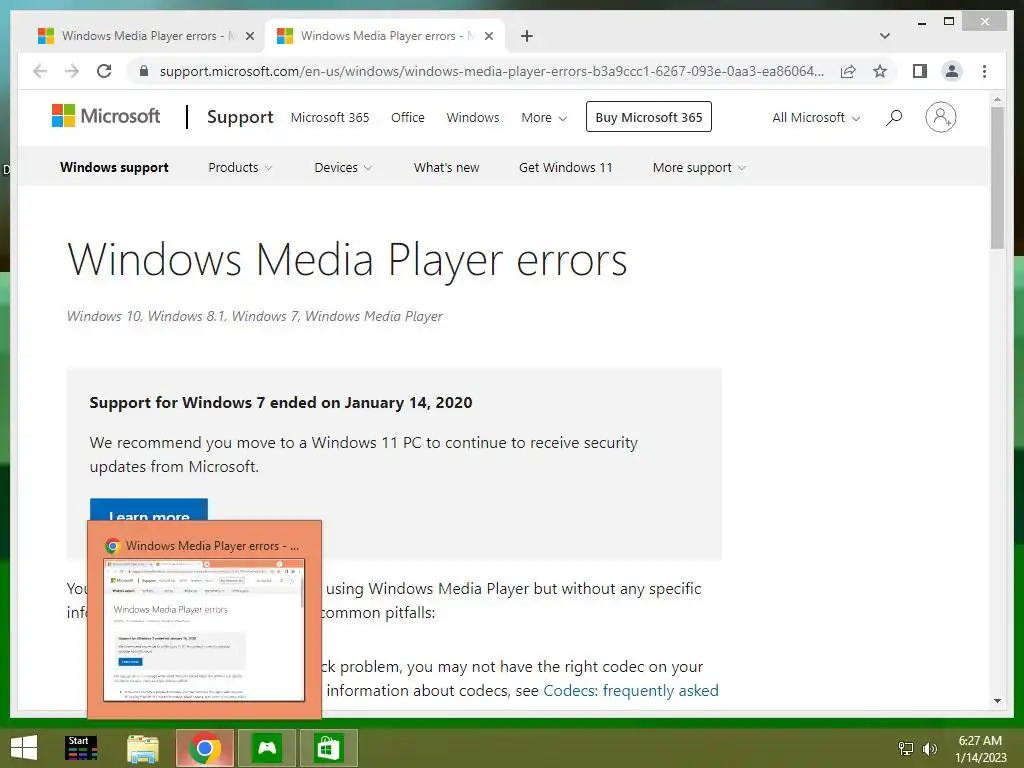Open site search with magnifier icon
This screenshot has width=1024, height=768.
(x=894, y=118)
